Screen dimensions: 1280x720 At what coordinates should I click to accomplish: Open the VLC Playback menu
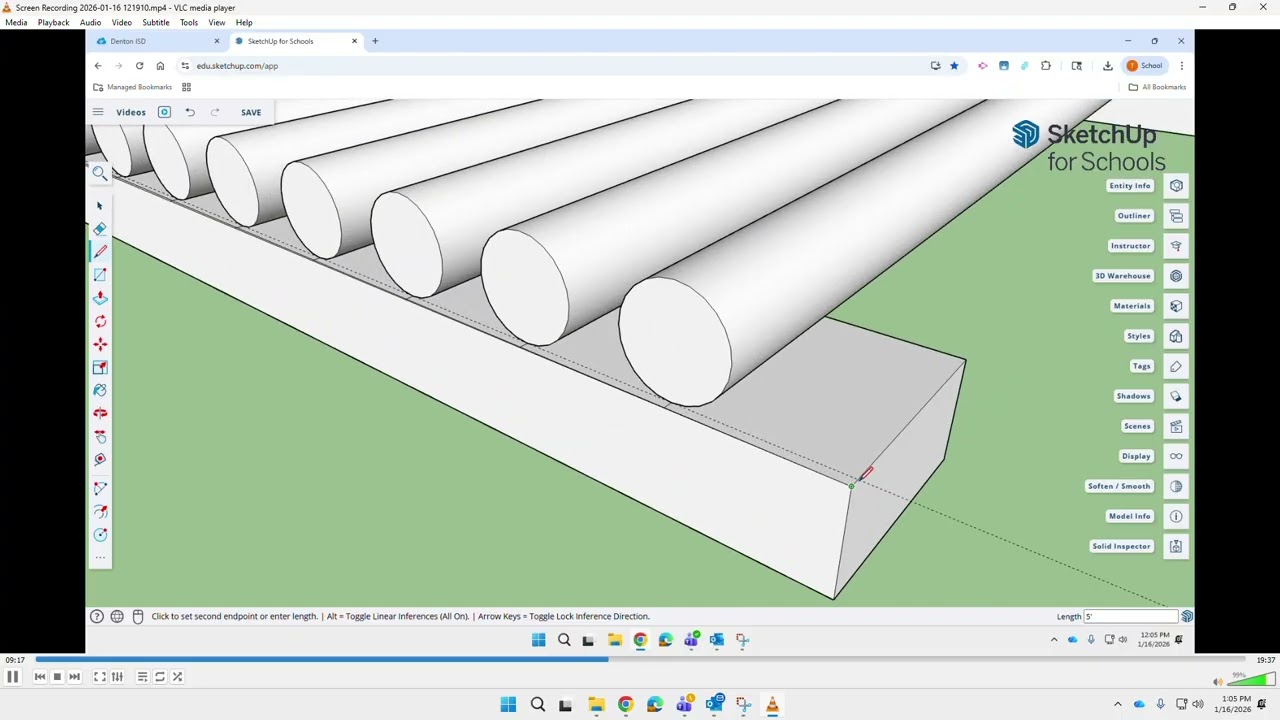53,22
